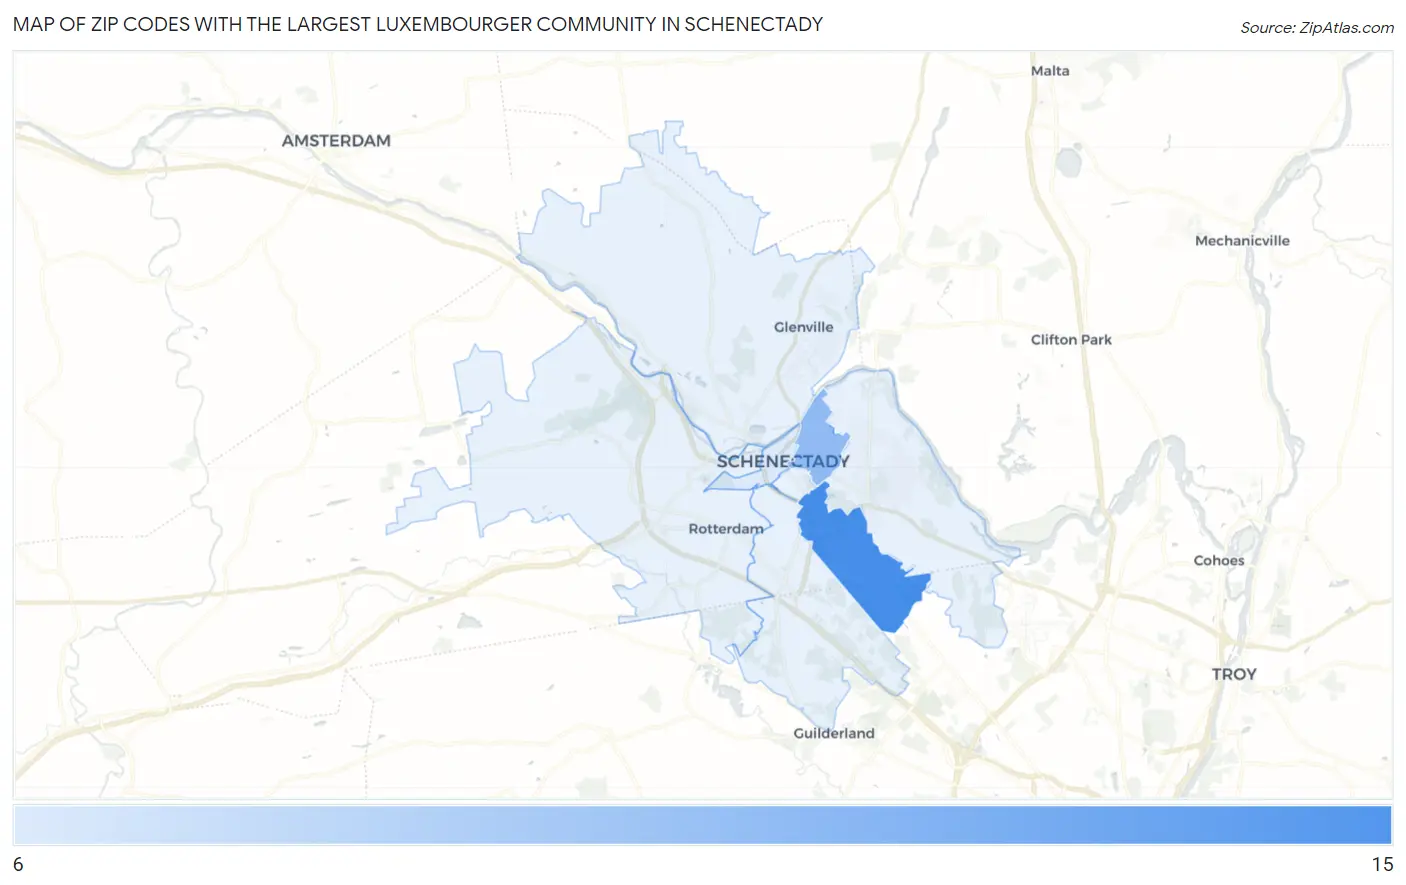Click the Mechanicville label
The width and height of the screenshot is (1406, 885).
coord(1242,240)
